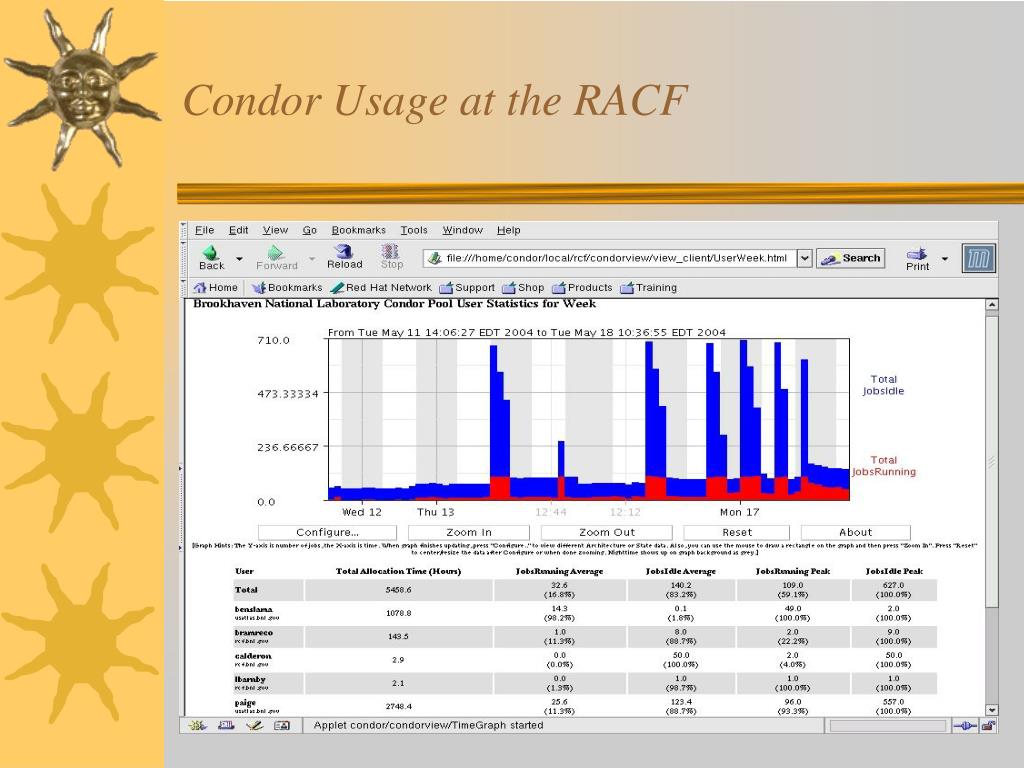Click the About graph button

[x=856, y=532]
